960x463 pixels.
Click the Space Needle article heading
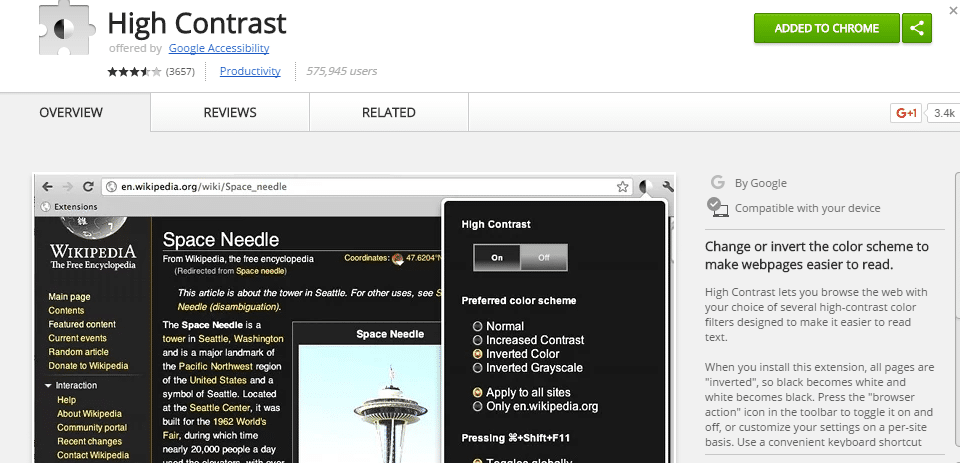click(x=220, y=239)
